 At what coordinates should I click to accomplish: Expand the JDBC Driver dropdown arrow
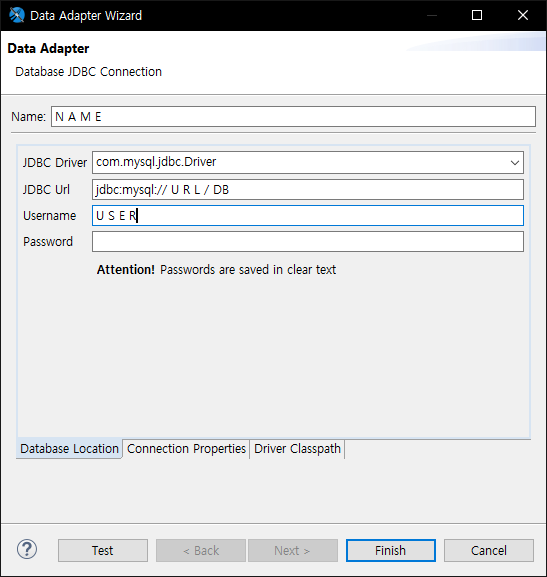[x=515, y=162]
